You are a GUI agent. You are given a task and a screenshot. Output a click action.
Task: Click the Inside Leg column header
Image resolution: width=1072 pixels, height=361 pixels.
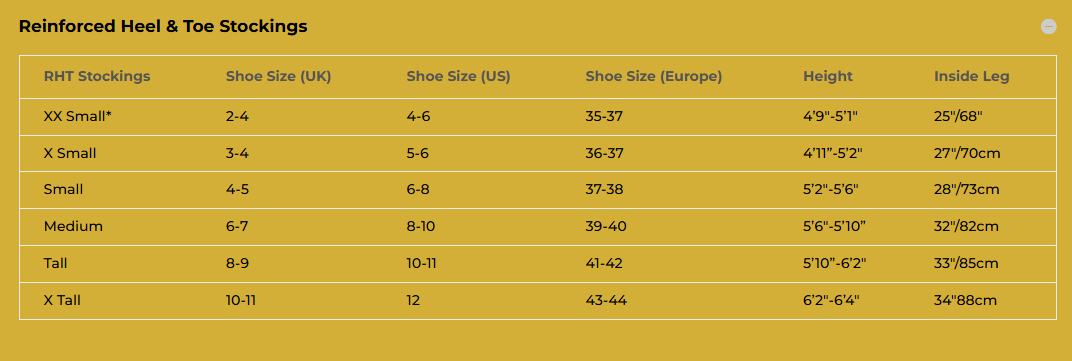[972, 77]
